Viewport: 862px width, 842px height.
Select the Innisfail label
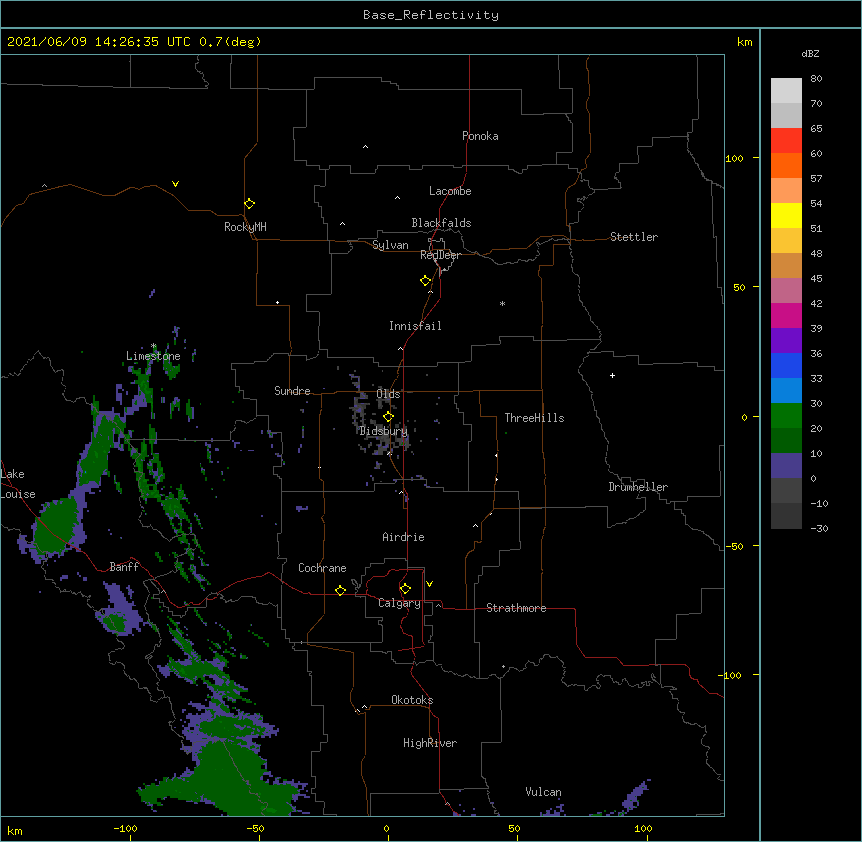coord(415,326)
